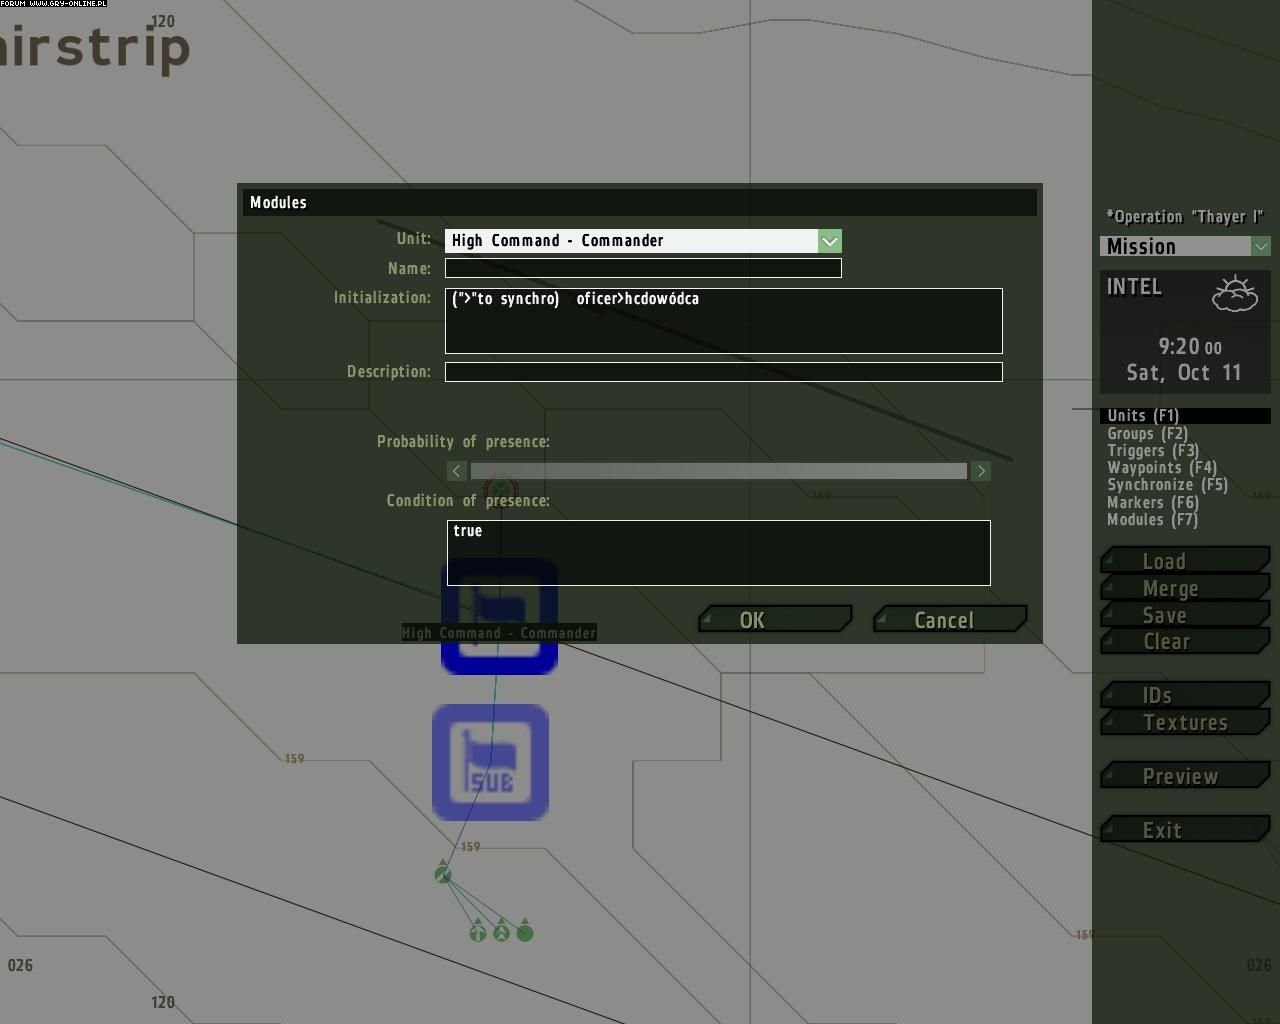
Task: Select the green group leader unit icon
Action: 443,875
